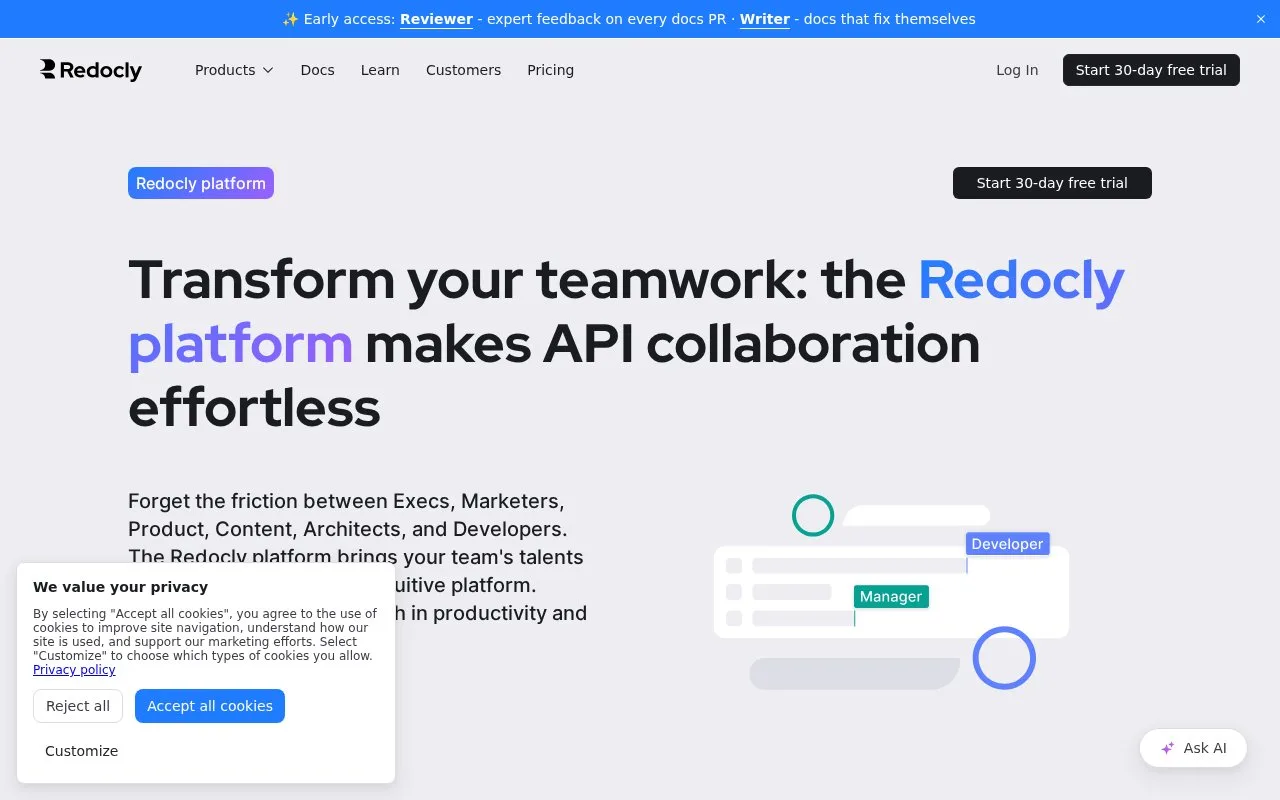Start 30-day free trial in header
The width and height of the screenshot is (1280, 800).
pyautogui.click(x=1151, y=70)
